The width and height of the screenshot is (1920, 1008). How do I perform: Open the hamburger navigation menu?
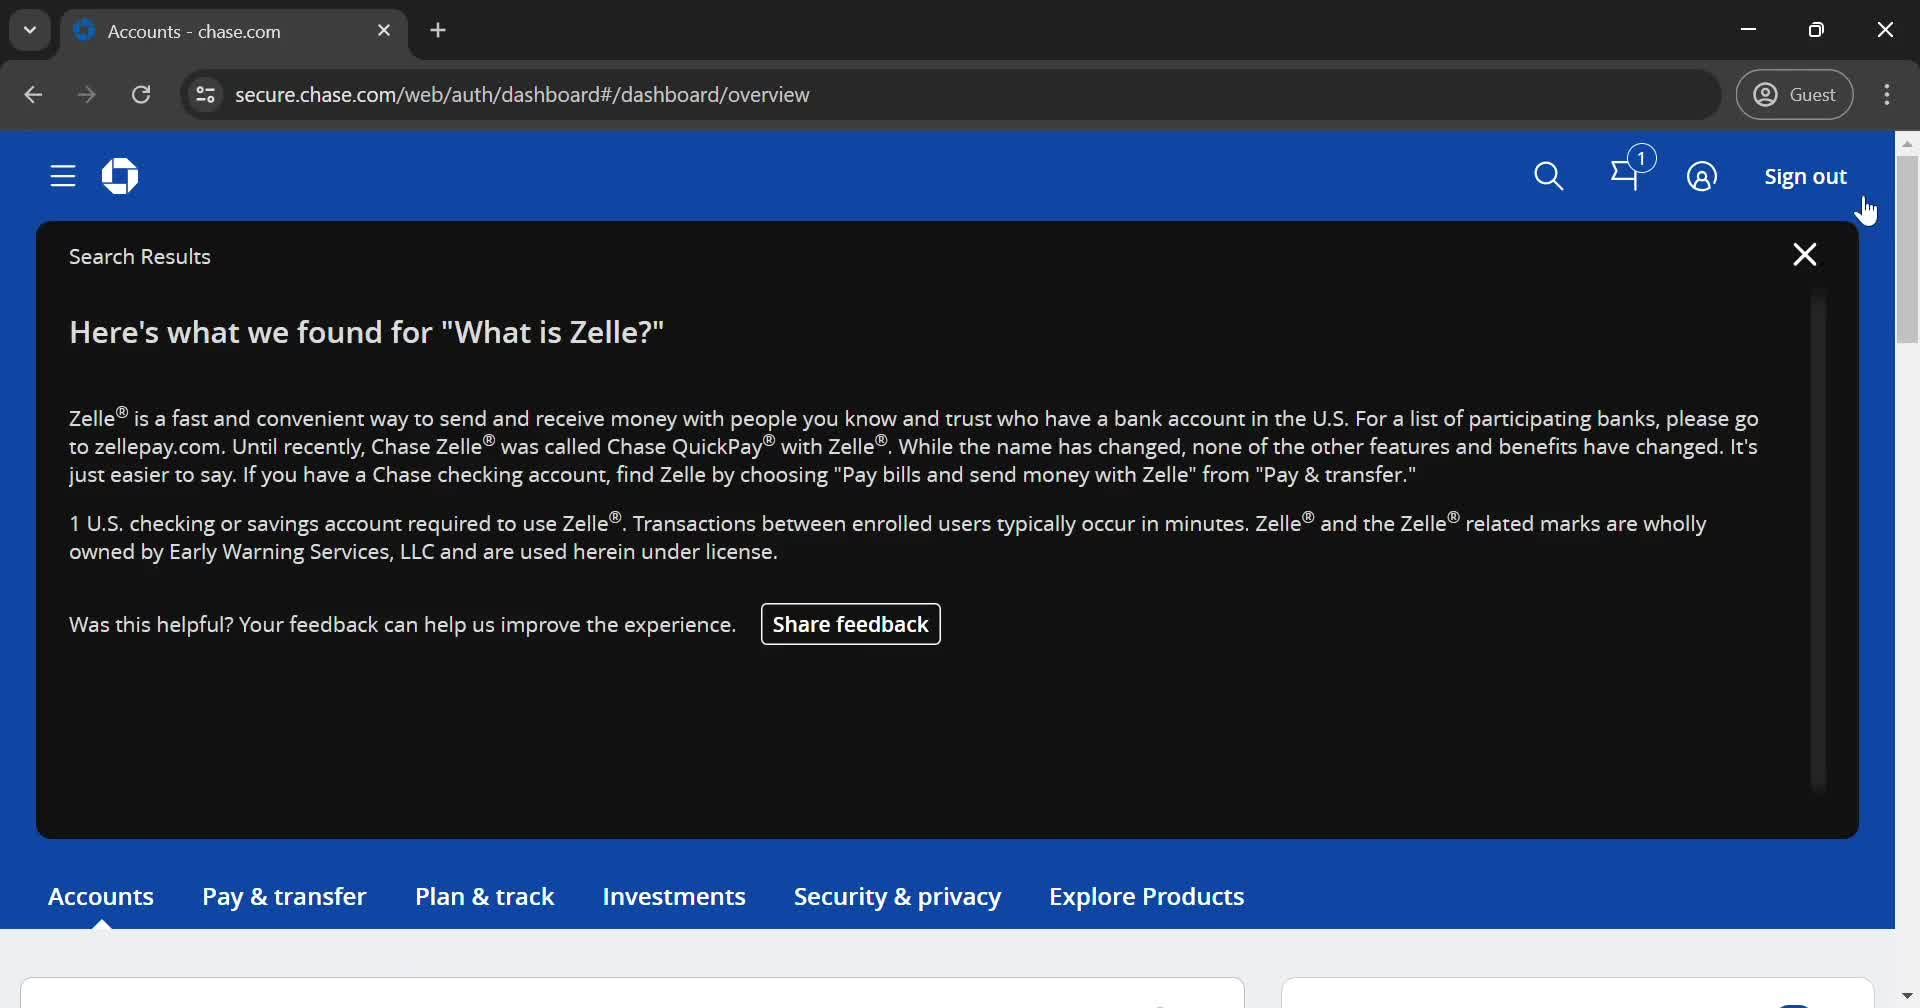point(62,176)
